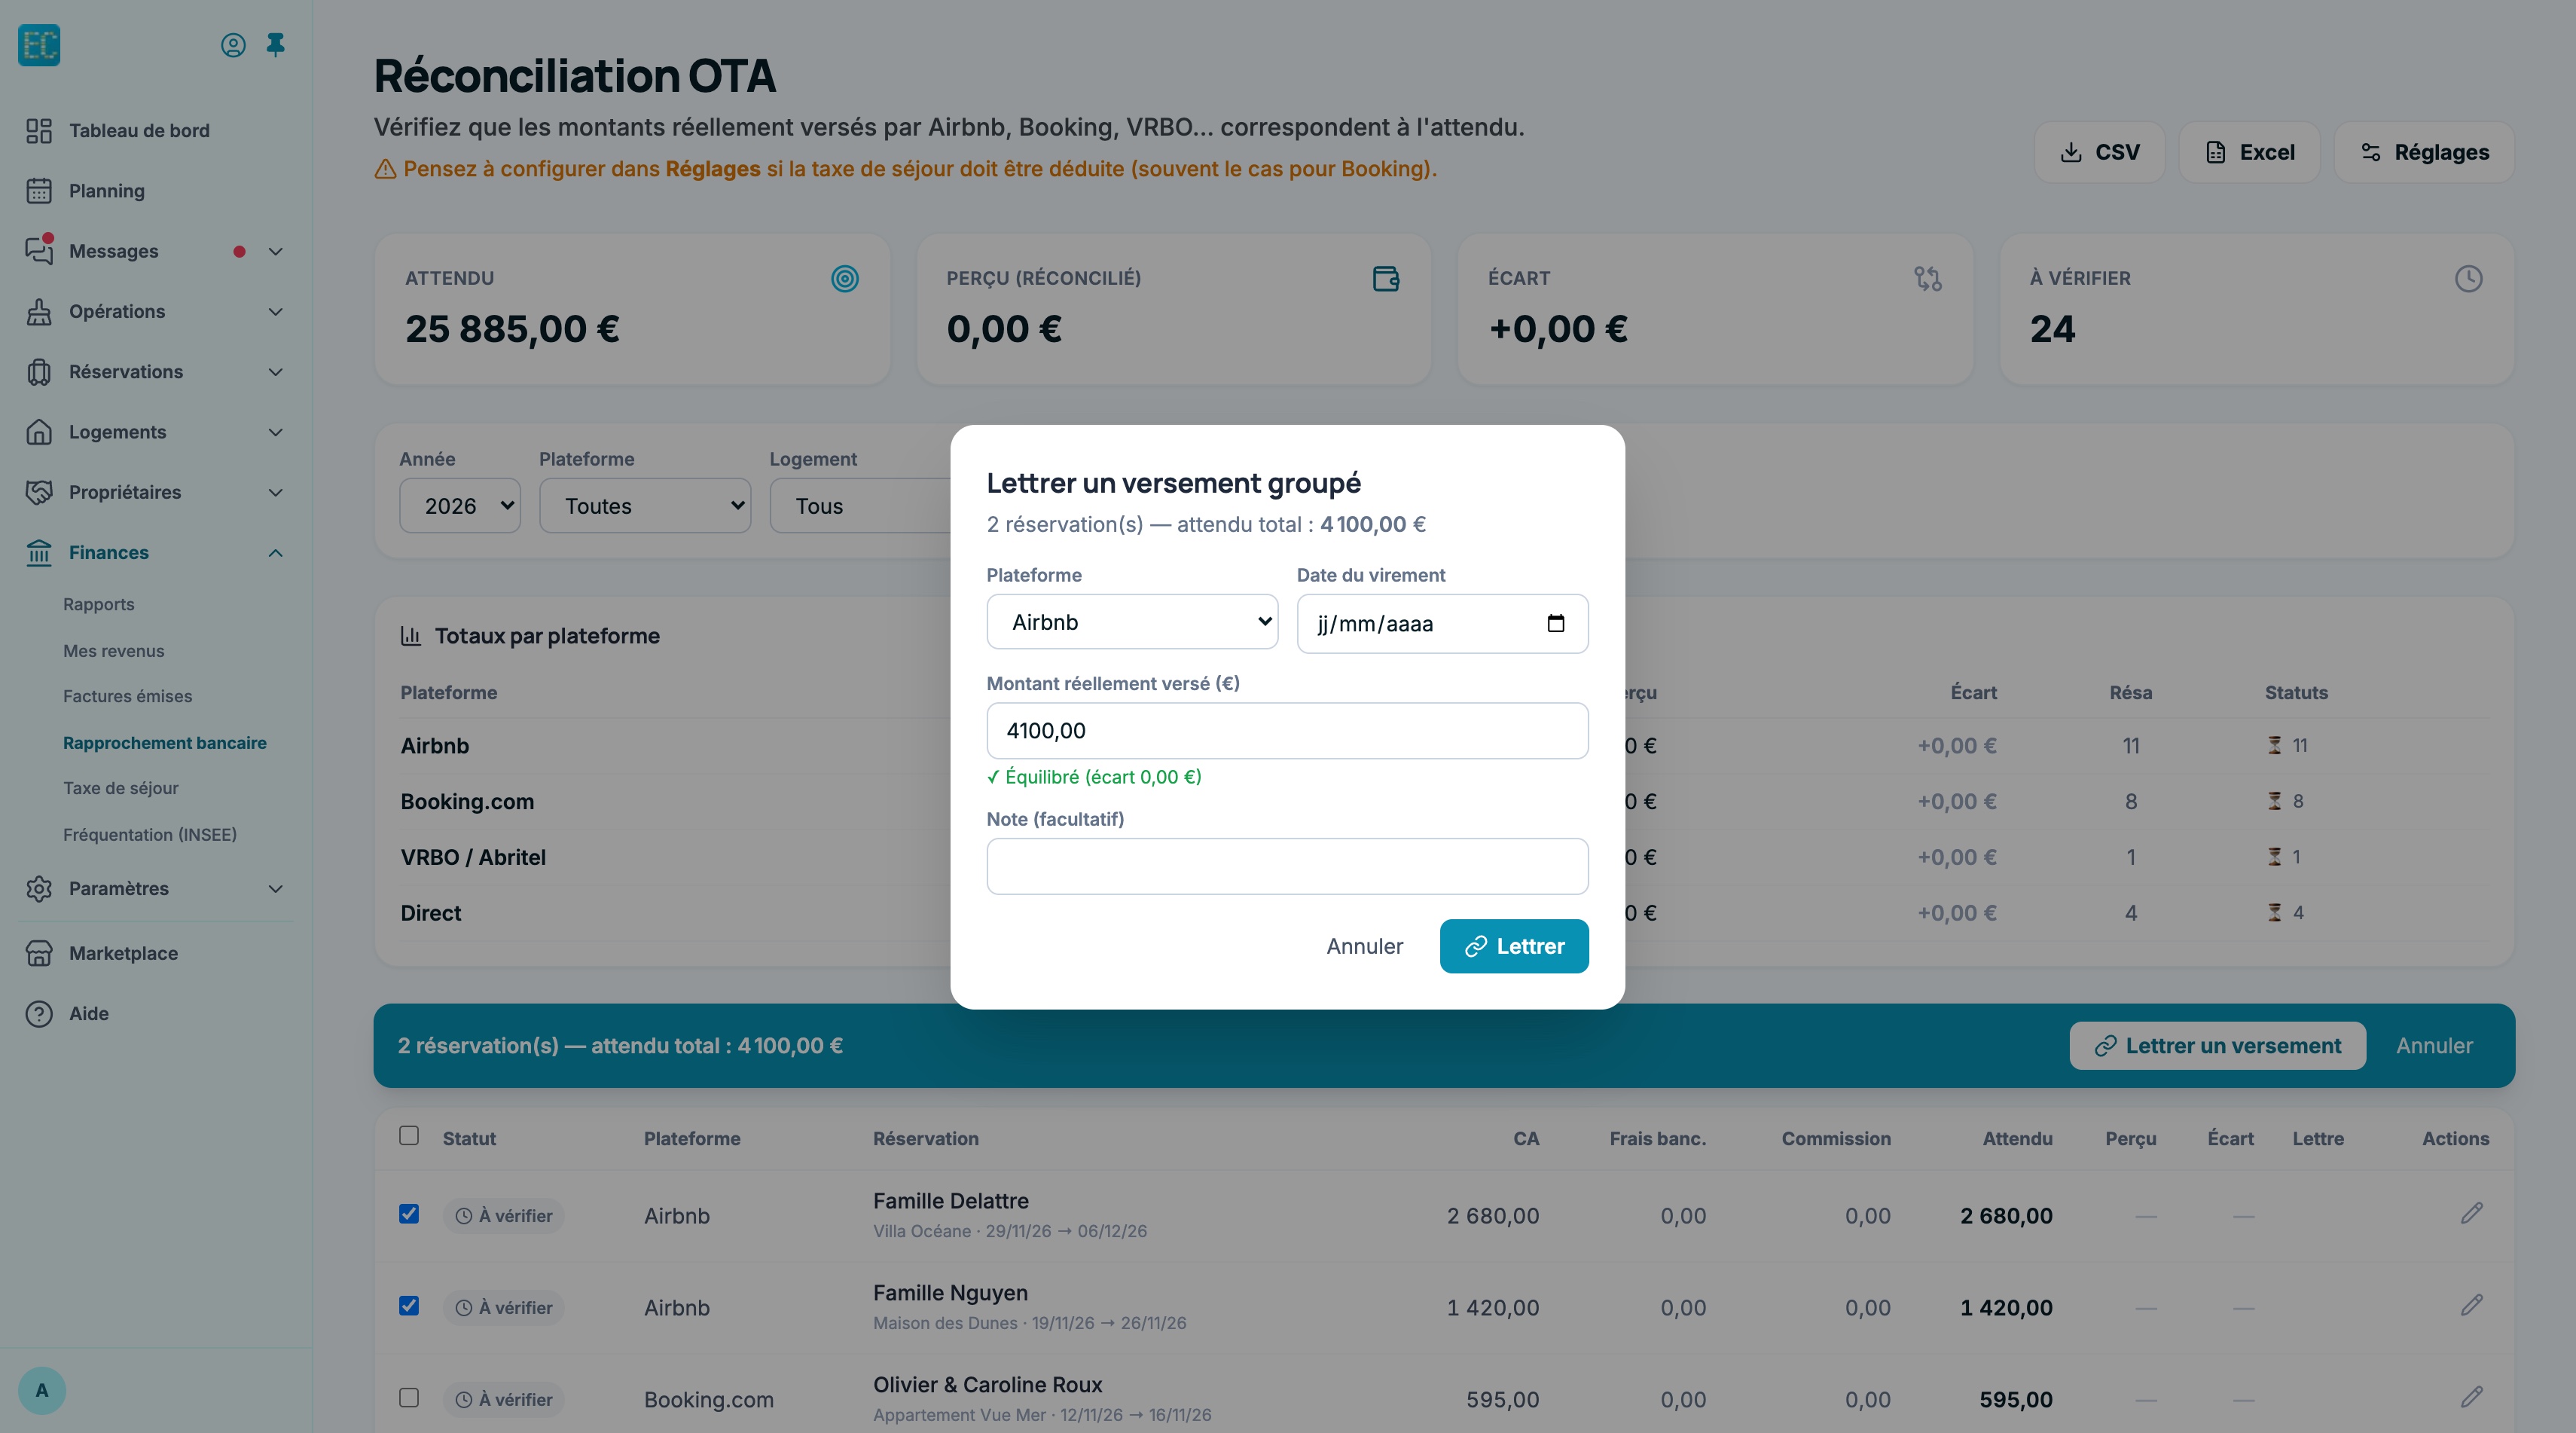Click edit pencil for Olivier & Caroline Roux row
The width and height of the screenshot is (2576, 1433).
[x=2471, y=1398]
